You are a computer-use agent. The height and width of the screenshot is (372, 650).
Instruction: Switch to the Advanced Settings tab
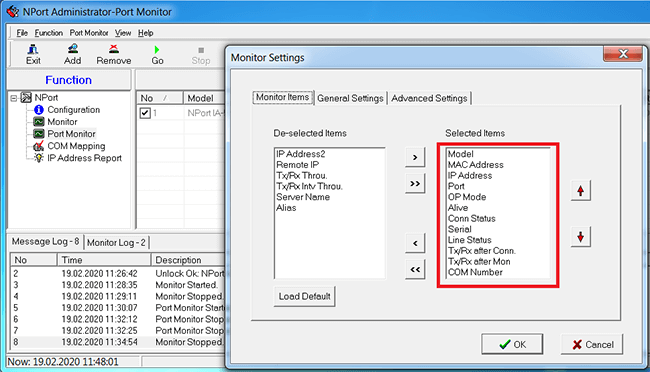coord(429,98)
